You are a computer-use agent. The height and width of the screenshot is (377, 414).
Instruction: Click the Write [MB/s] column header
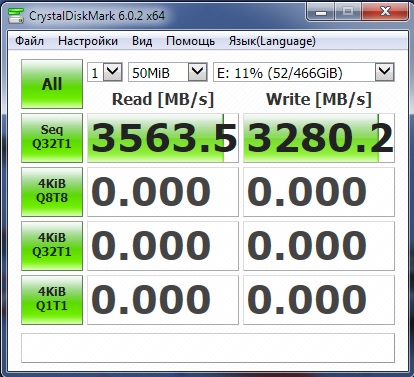click(319, 99)
